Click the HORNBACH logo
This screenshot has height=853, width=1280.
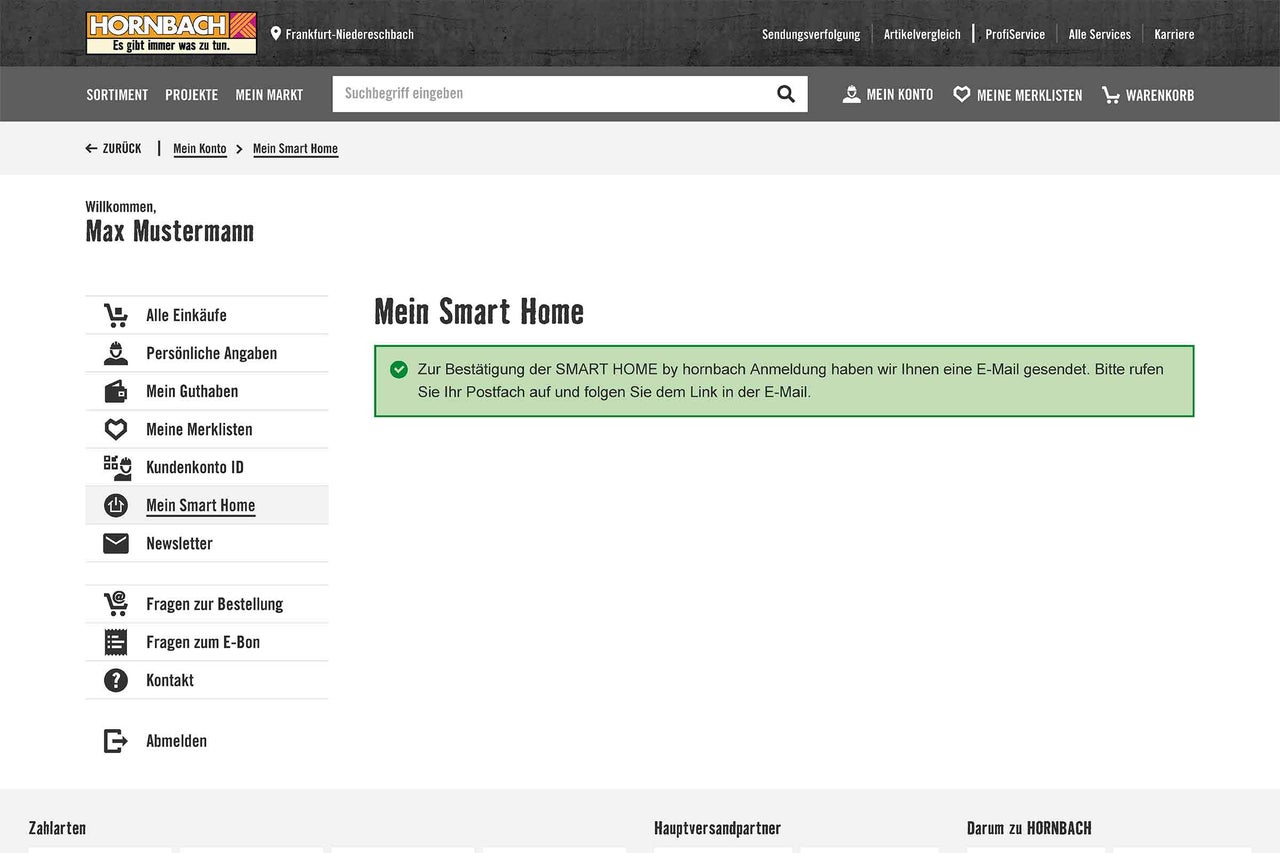coord(171,33)
